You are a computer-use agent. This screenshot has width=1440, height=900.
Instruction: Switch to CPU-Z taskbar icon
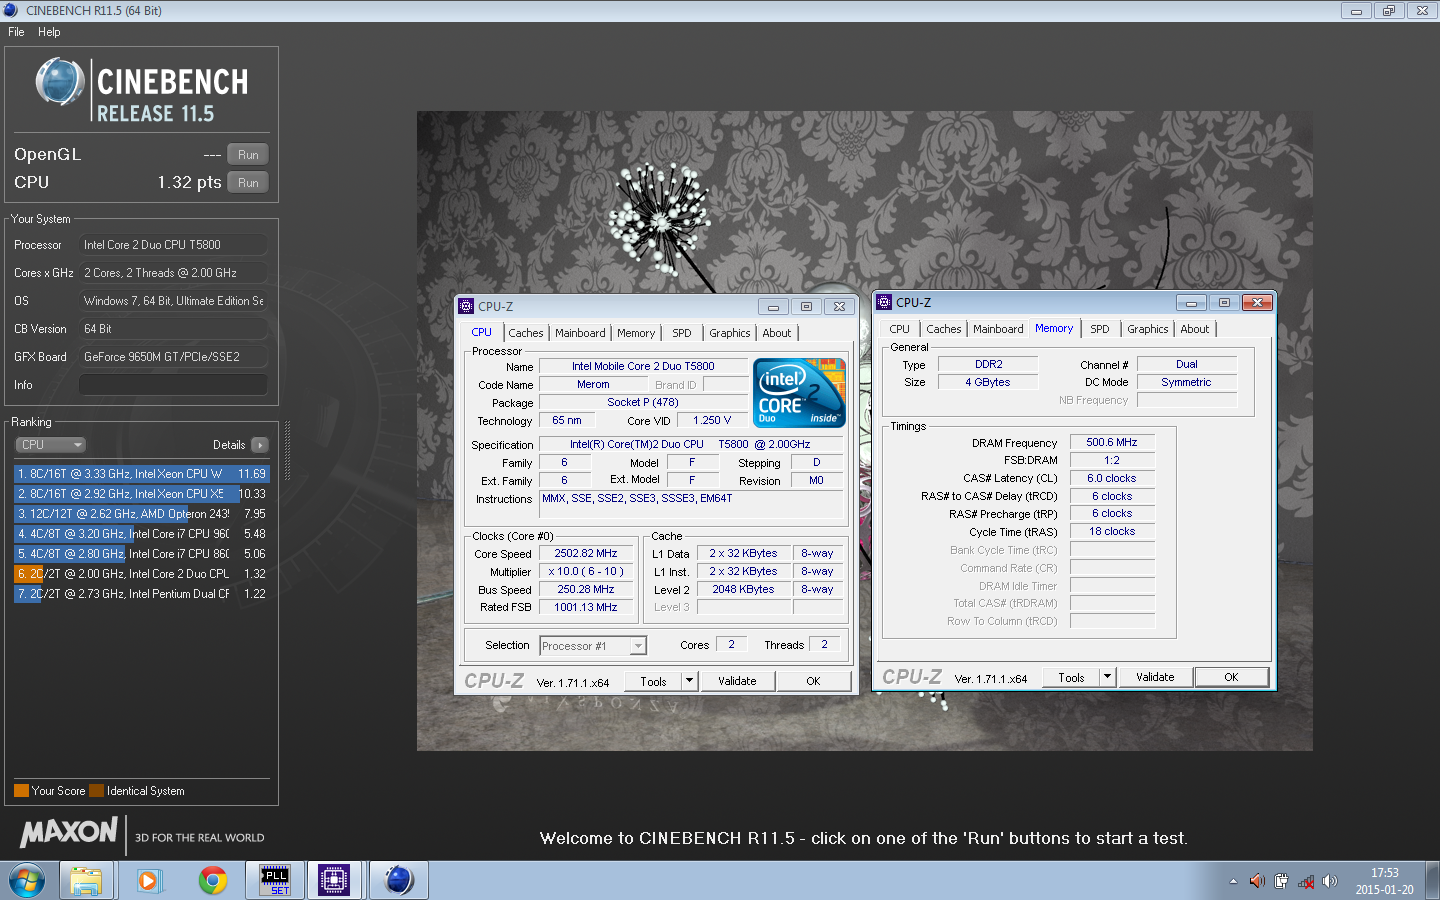click(x=334, y=880)
